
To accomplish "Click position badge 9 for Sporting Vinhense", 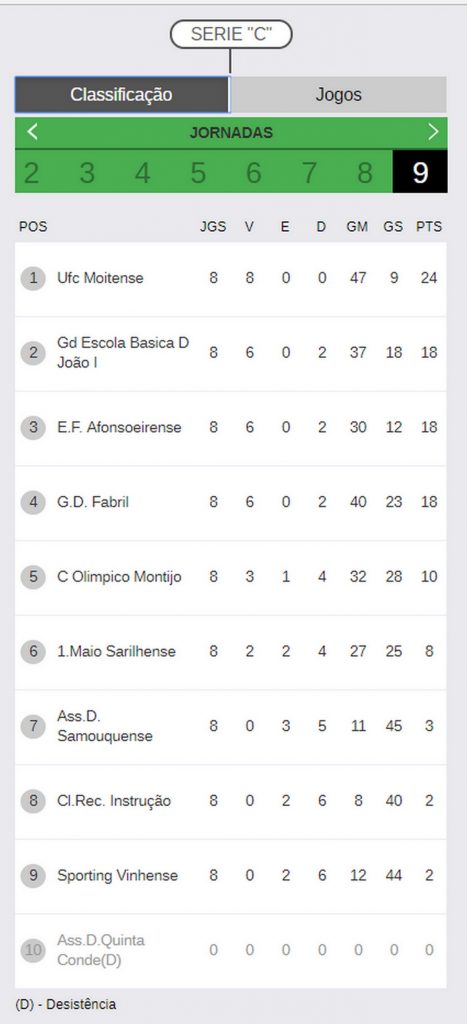I will tap(33, 876).
